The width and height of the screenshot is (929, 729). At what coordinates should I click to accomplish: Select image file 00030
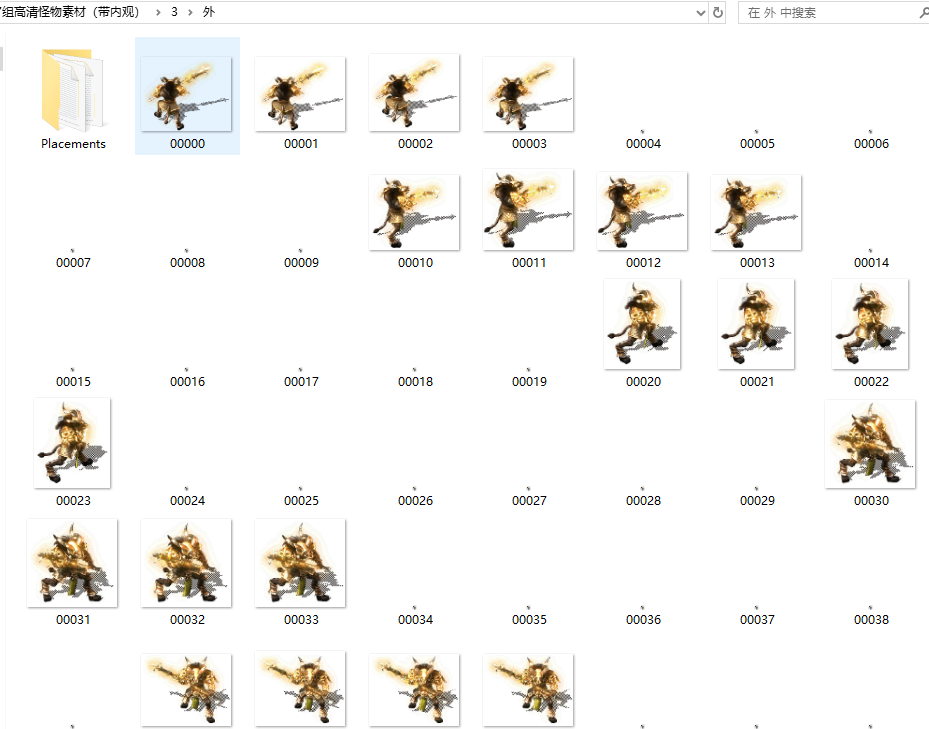[870, 444]
